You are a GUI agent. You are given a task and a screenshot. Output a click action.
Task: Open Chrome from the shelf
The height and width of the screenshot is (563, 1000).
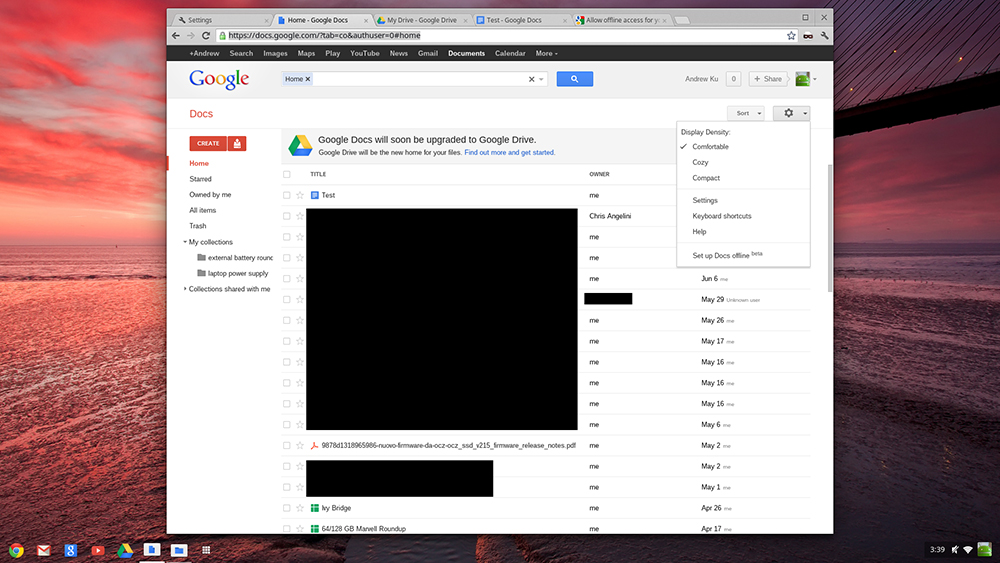tap(16, 550)
